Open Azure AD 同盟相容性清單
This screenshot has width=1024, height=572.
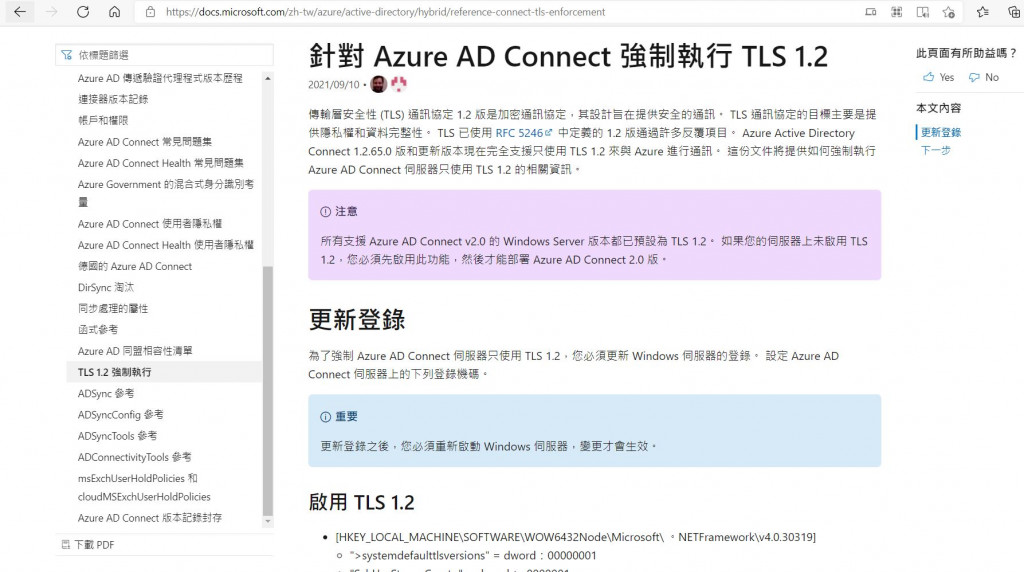[x=135, y=351]
